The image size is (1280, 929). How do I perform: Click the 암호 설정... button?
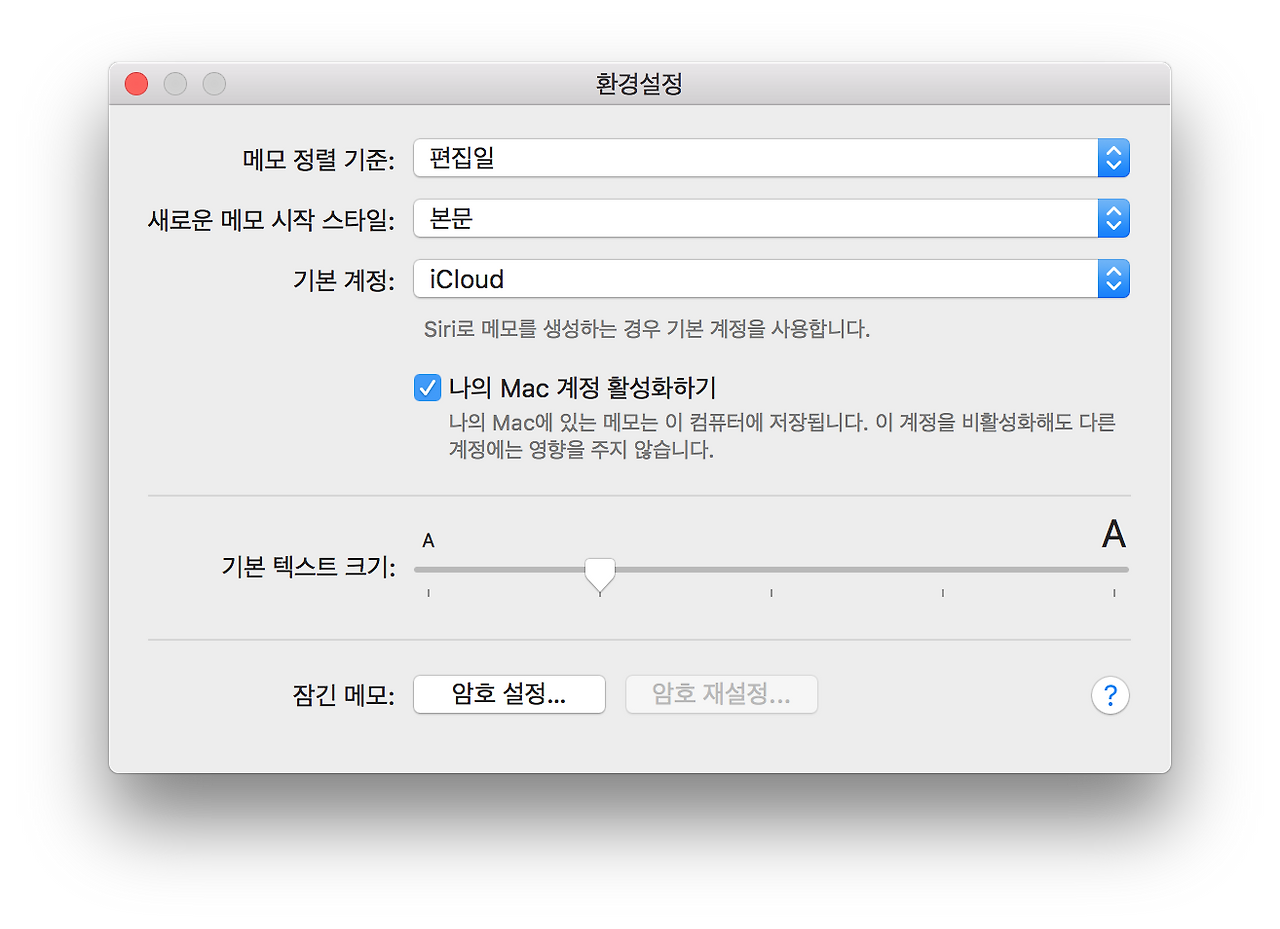coord(509,695)
